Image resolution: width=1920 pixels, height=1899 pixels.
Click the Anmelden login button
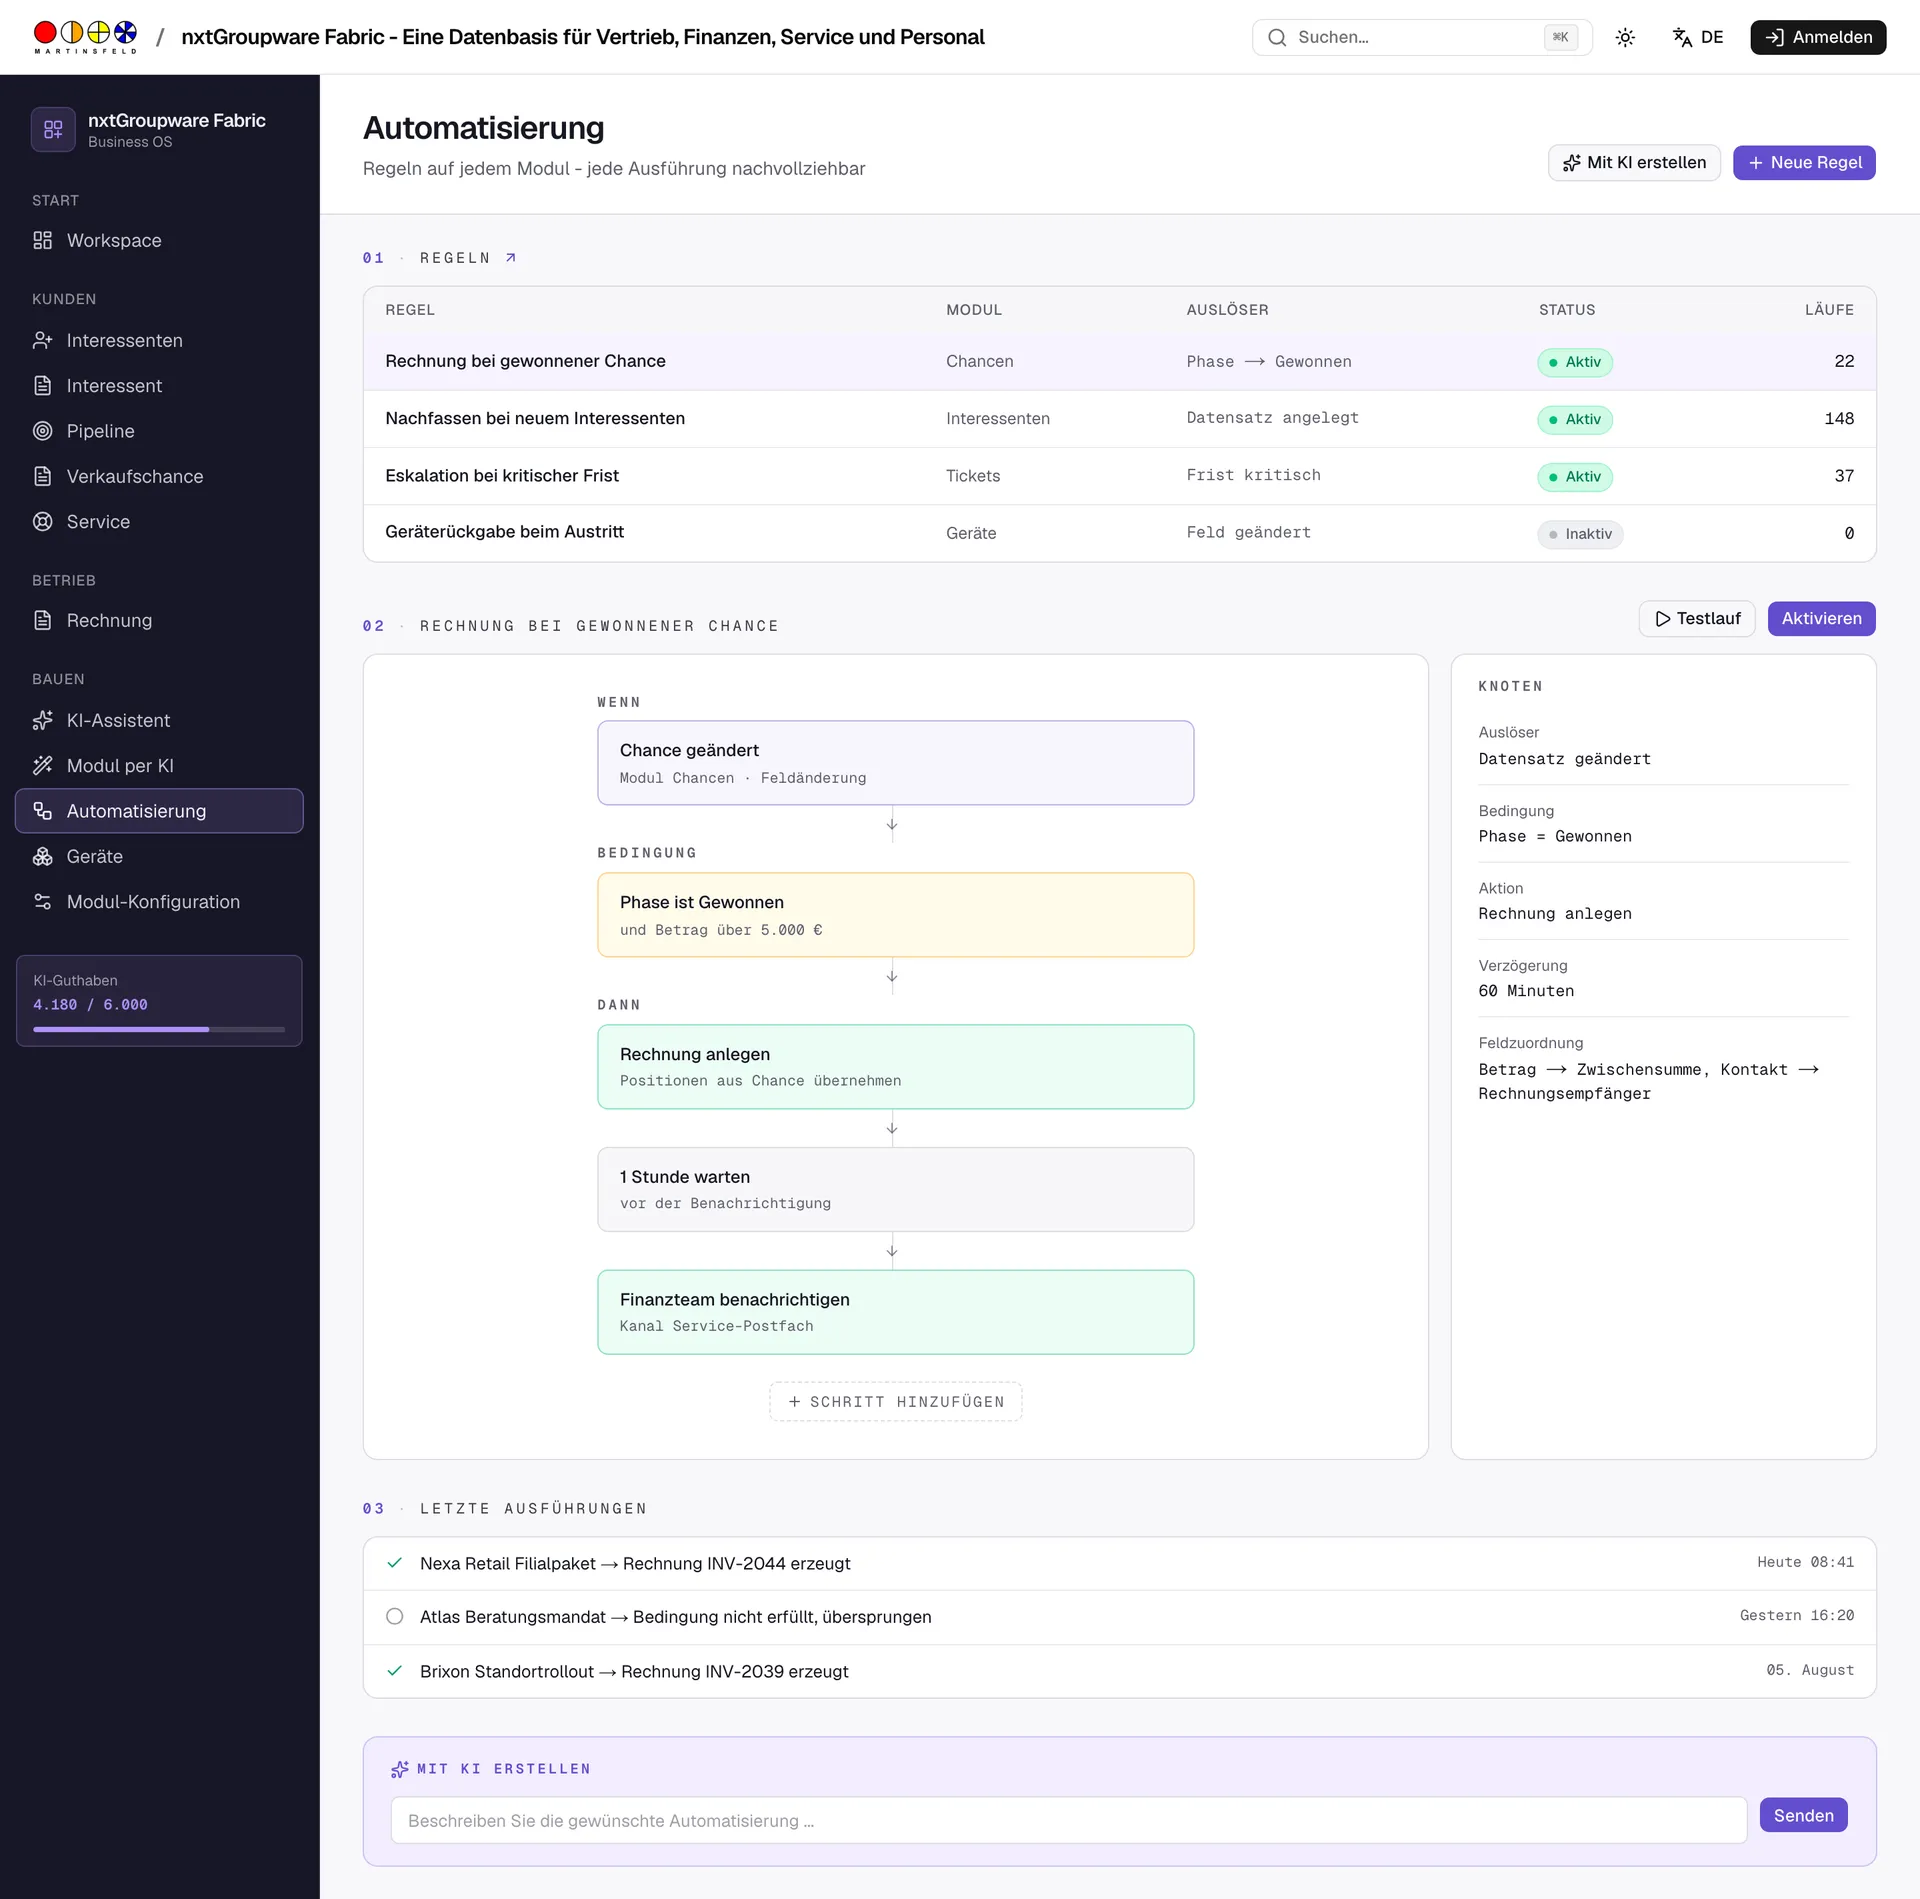(1818, 38)
